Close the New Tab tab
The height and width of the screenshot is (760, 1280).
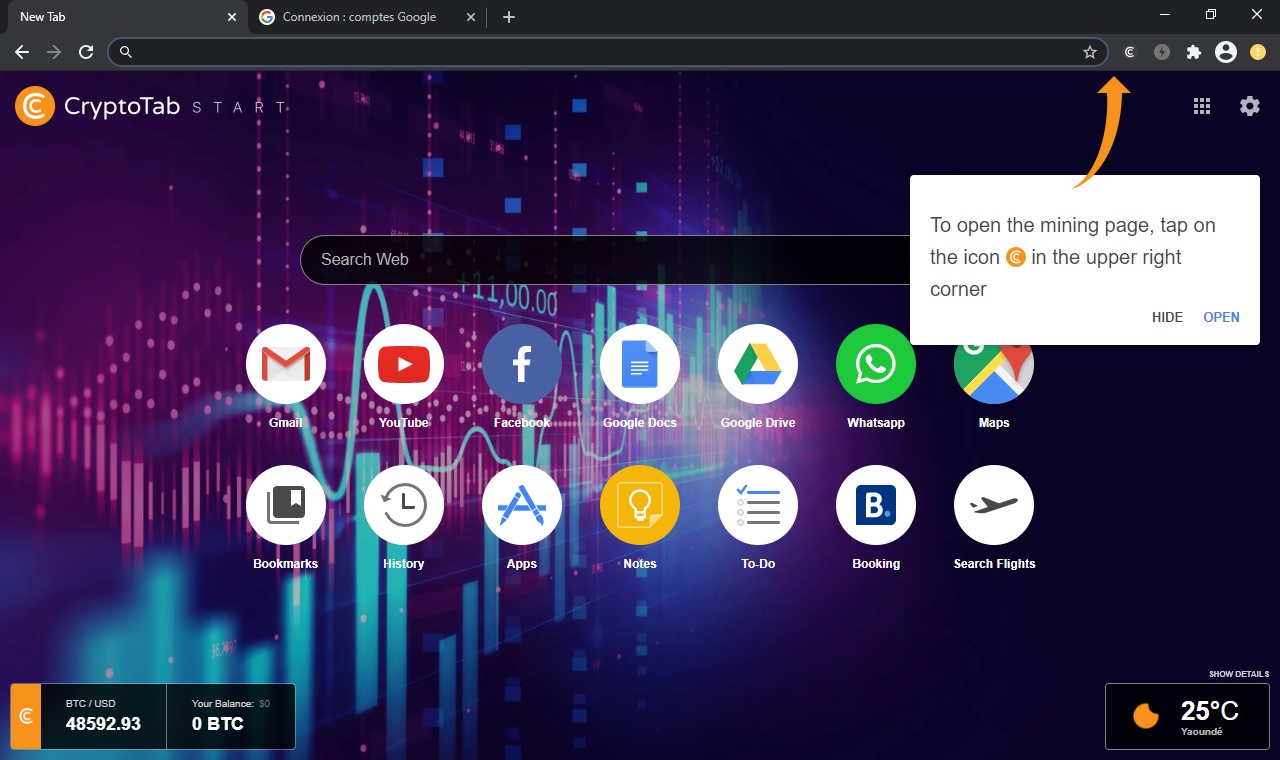tap(232, 17)
